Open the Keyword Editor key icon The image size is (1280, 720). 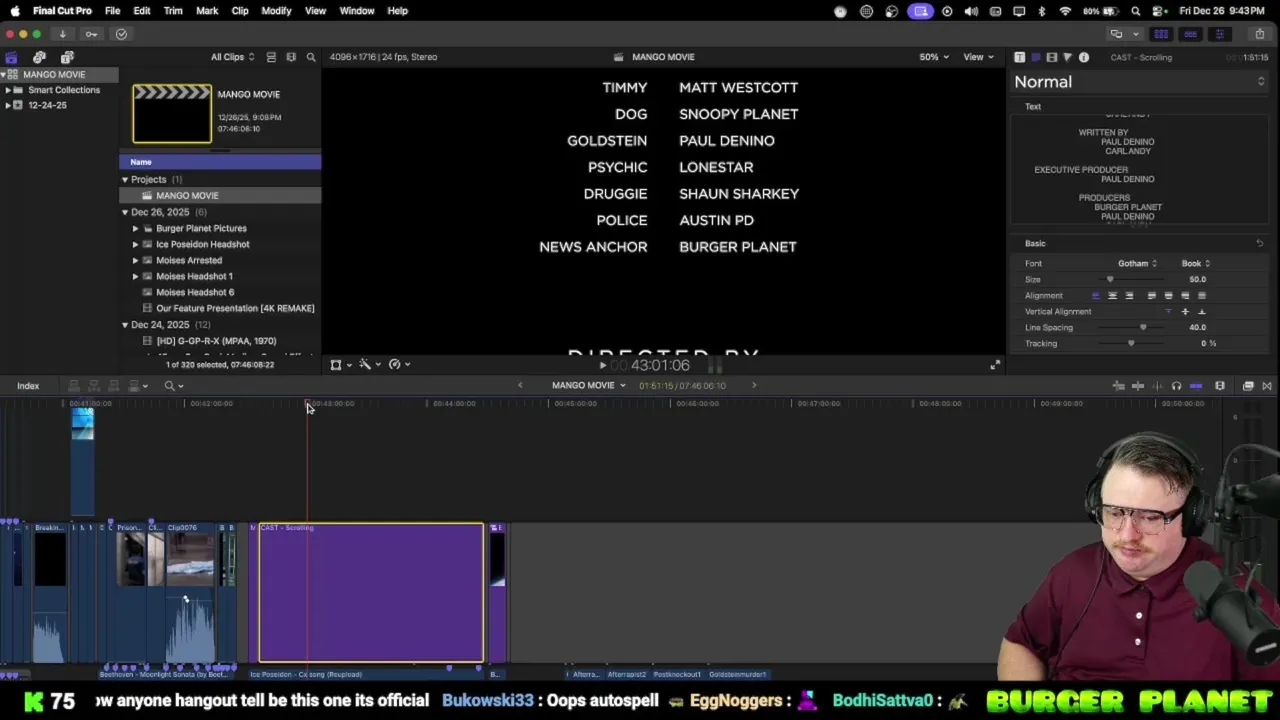[x=91, y=34]
